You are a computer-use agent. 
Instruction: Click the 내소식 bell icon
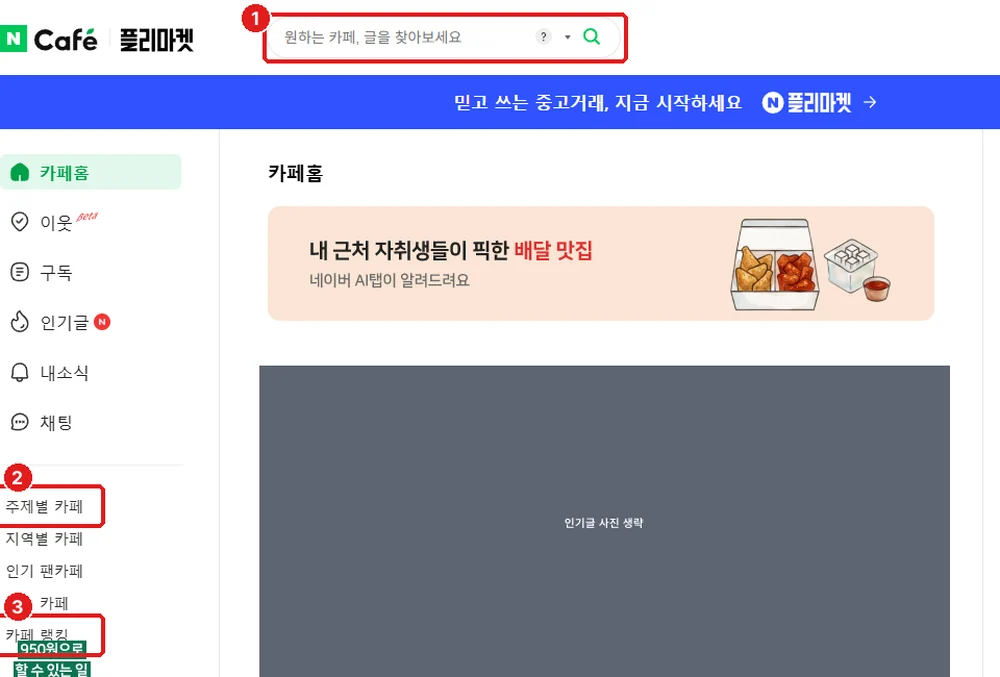[x=20, y=372]
